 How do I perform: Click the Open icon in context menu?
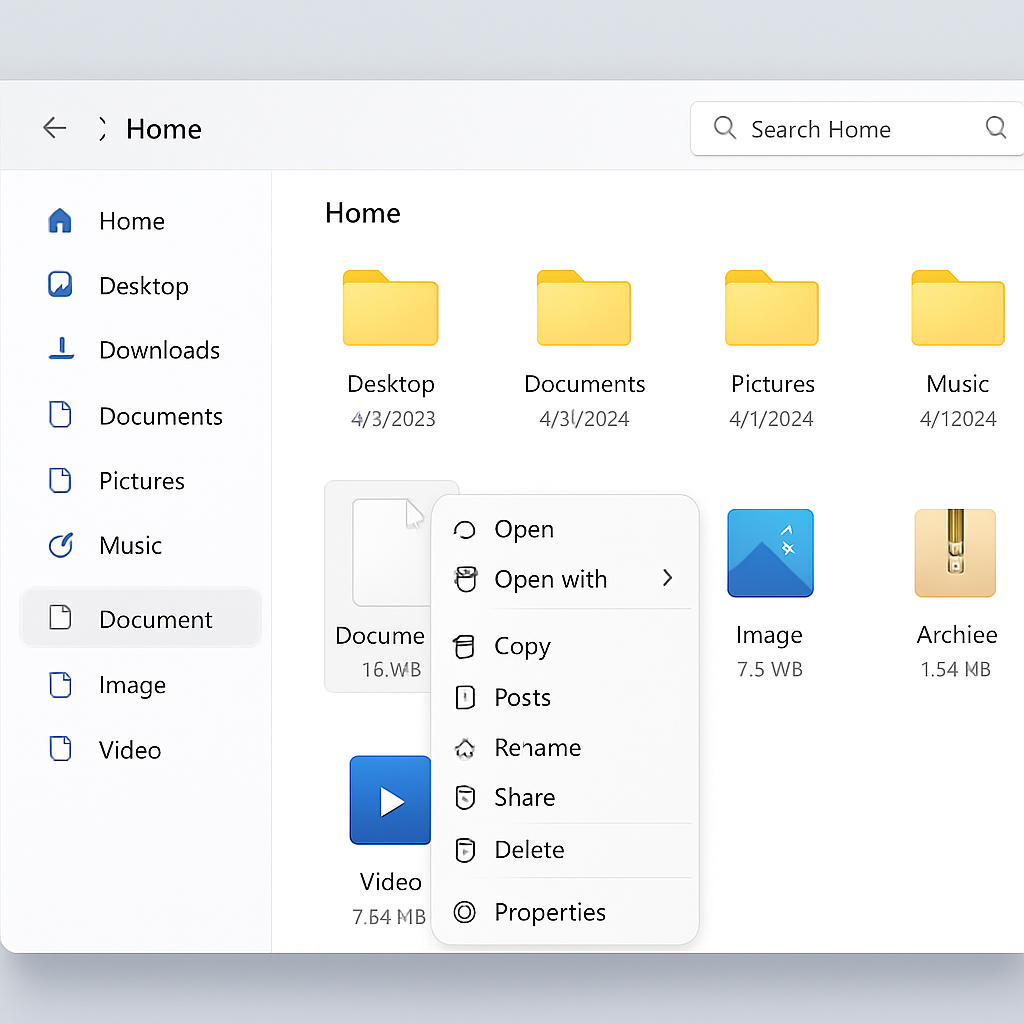[464, 530]
